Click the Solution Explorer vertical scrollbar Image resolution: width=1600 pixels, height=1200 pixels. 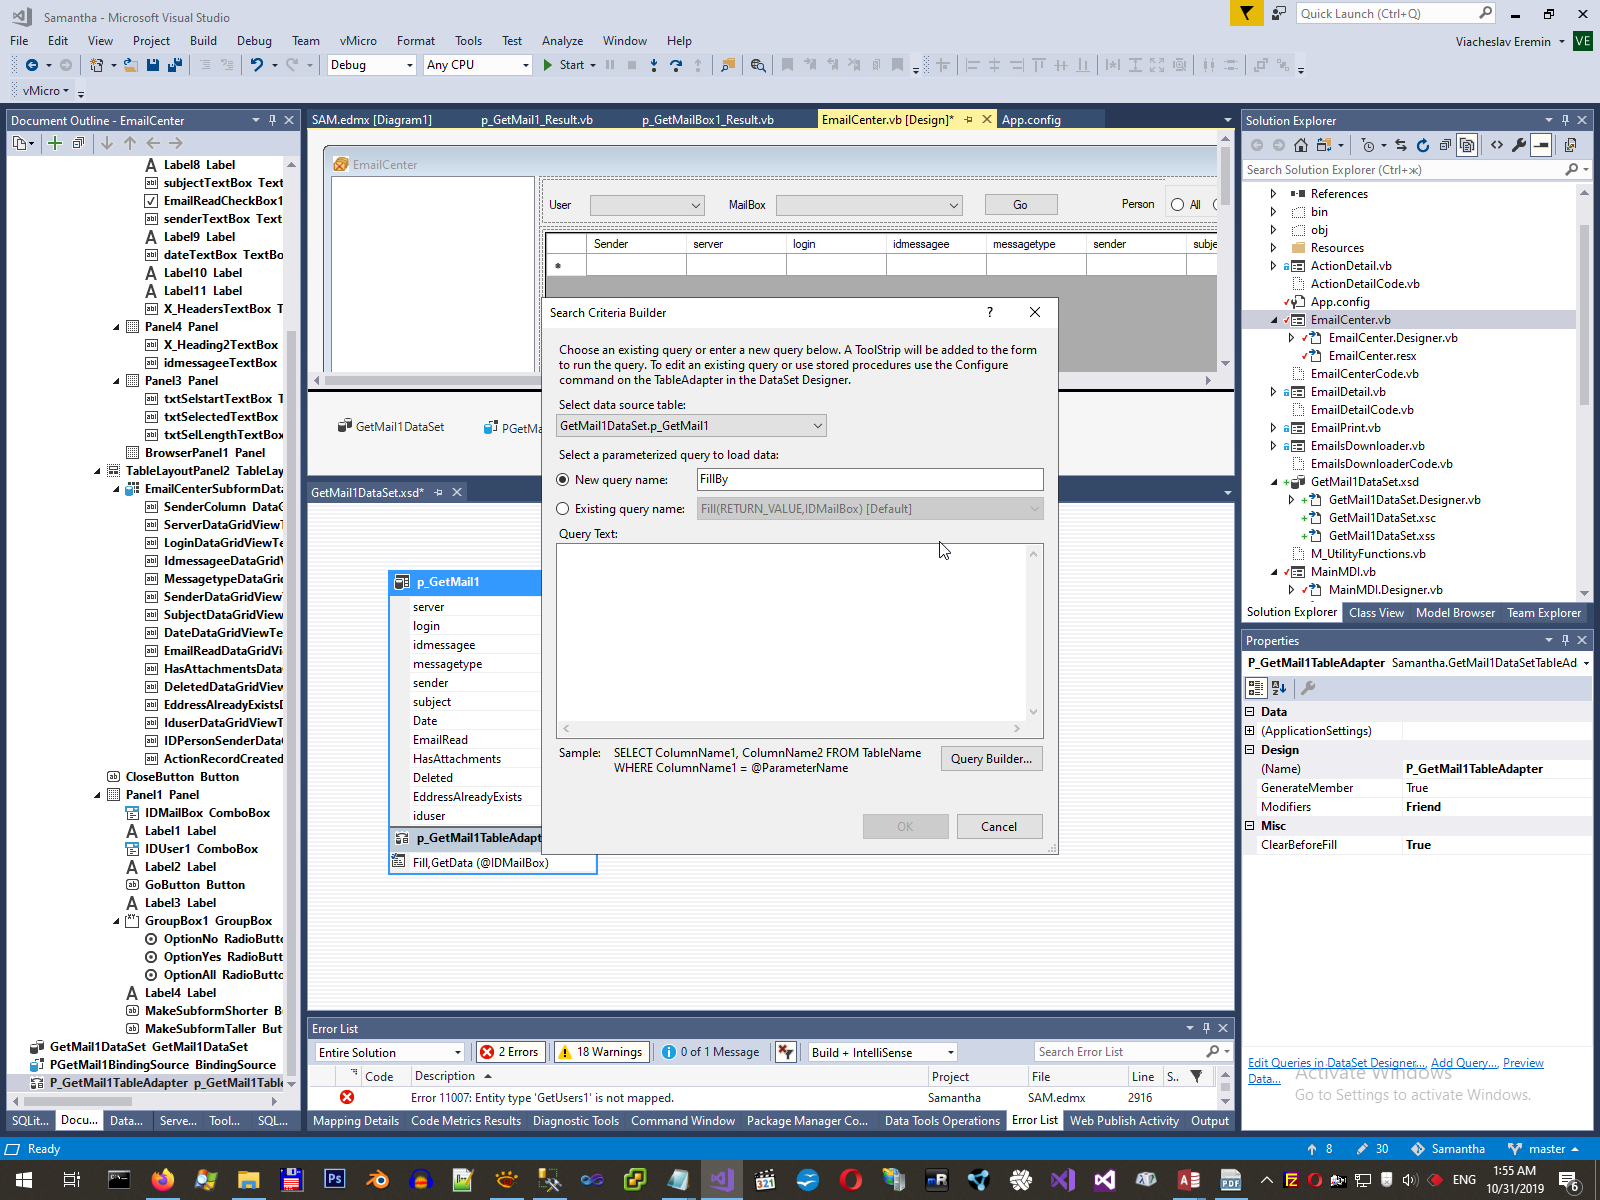point(1584,393)
